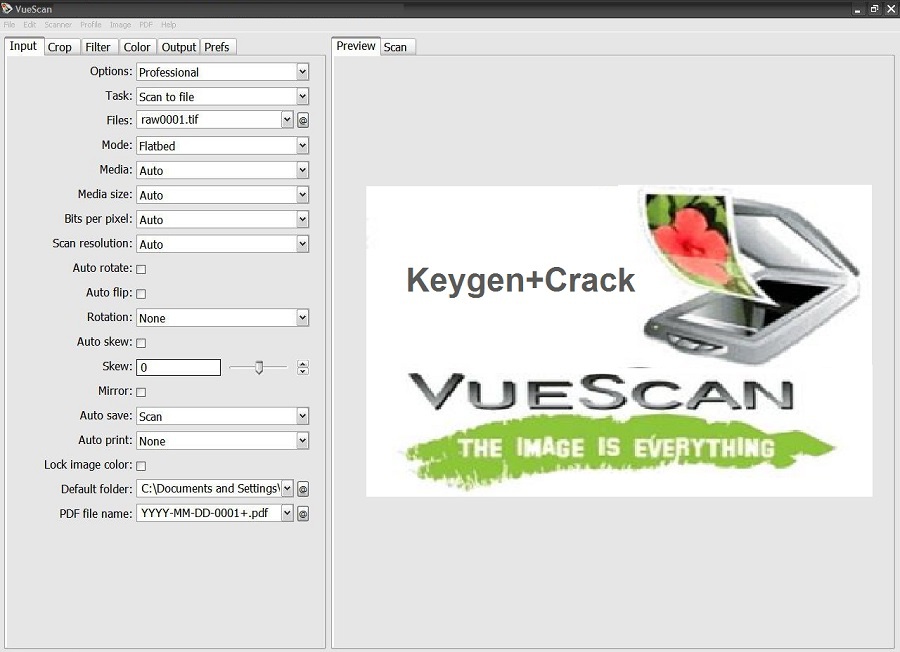The width and height of the screenshot is (900, 652).
Task: Open the Auto save dropdown
Action: click(x=223, y=416)
